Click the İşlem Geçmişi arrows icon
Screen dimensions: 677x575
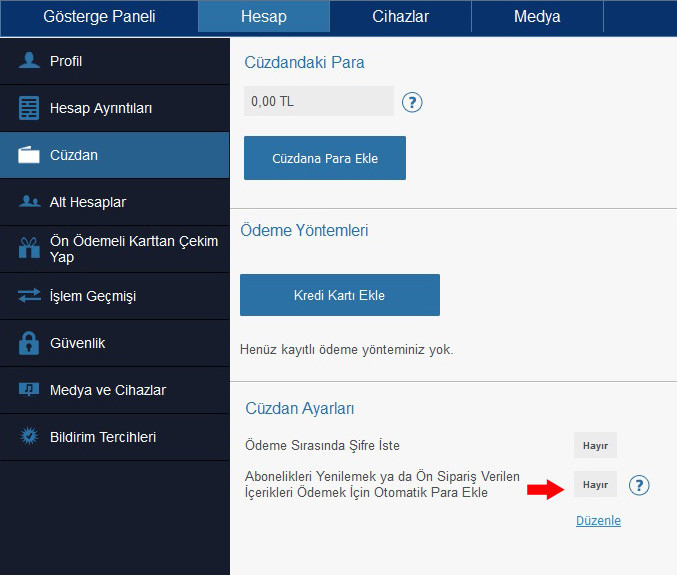29,296
